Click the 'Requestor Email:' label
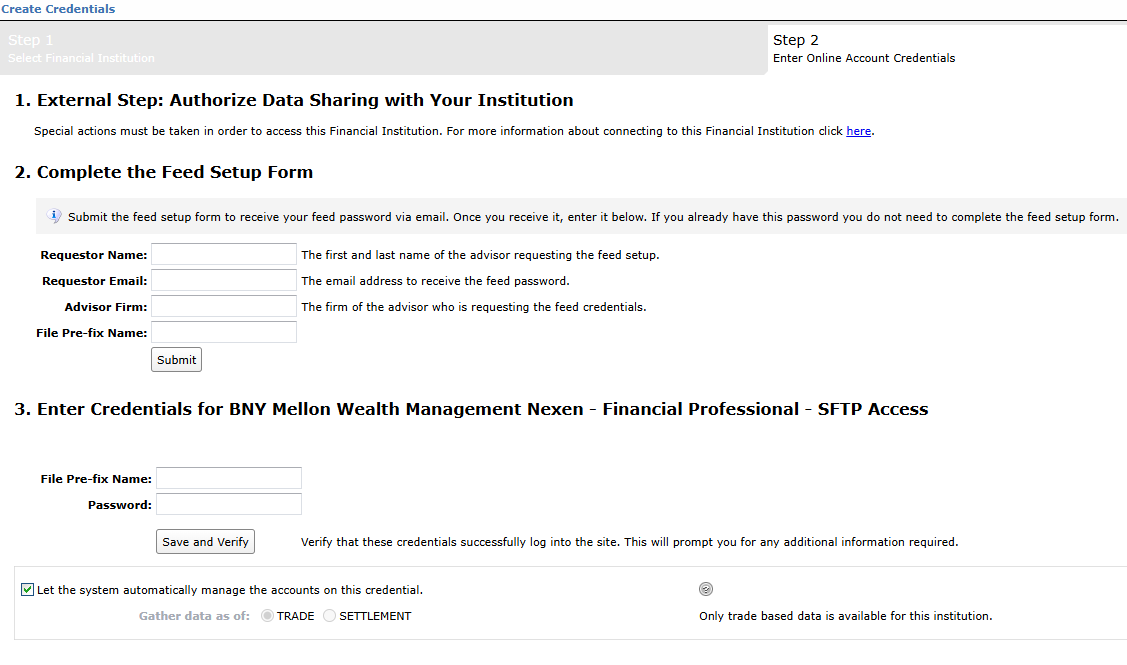 point(94,281)
